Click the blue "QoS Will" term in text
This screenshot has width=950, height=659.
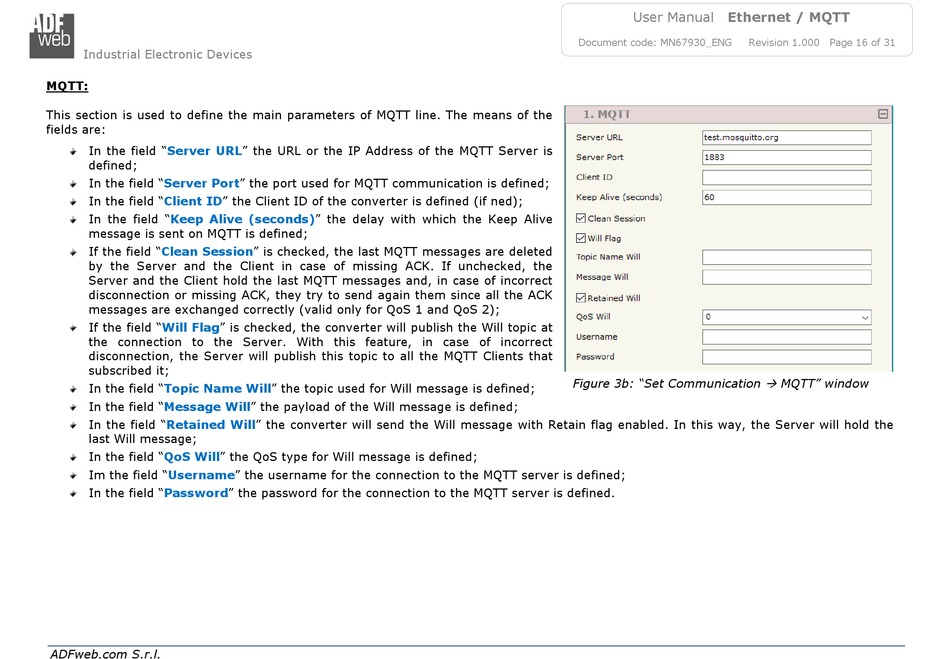click(191, 457)
